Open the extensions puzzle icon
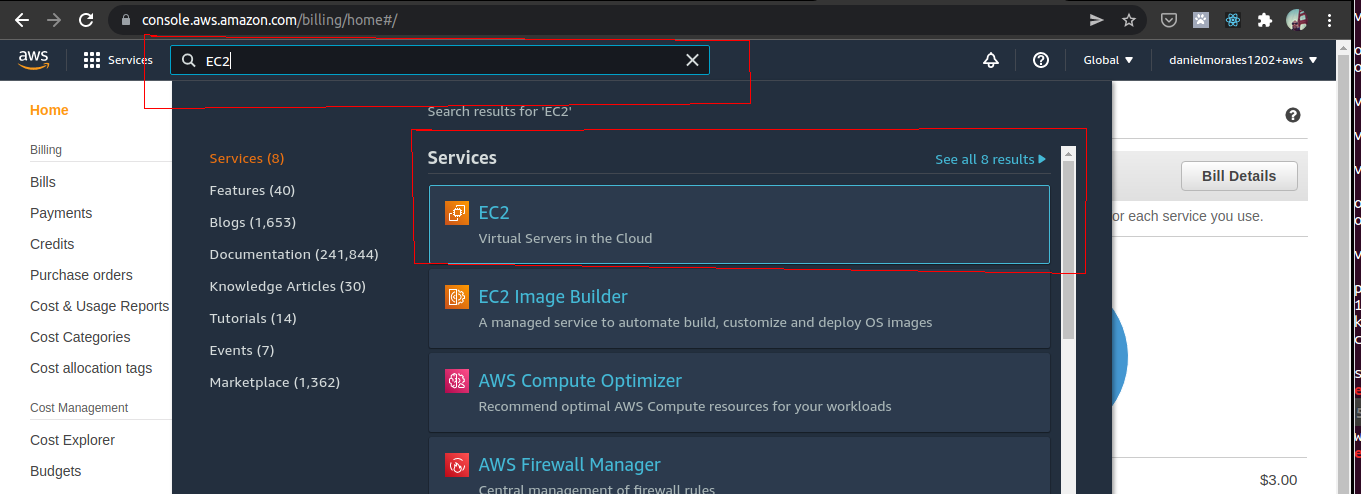The width and height of the screenshot is (1361, 494). point(1264,19)
